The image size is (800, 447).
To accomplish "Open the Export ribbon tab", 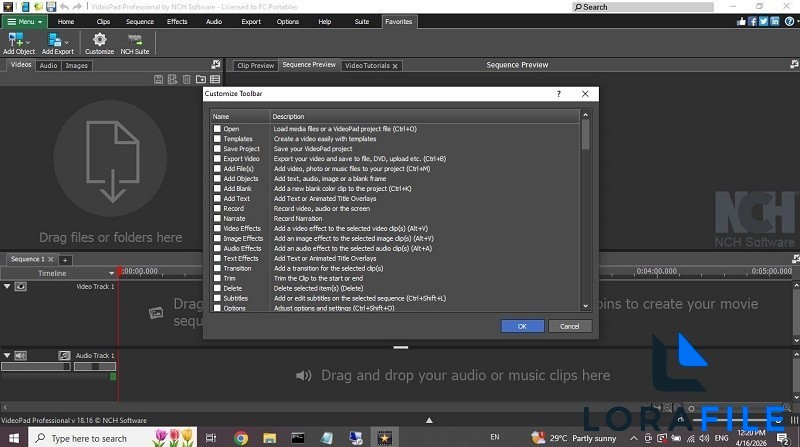I will coord(251,21).
